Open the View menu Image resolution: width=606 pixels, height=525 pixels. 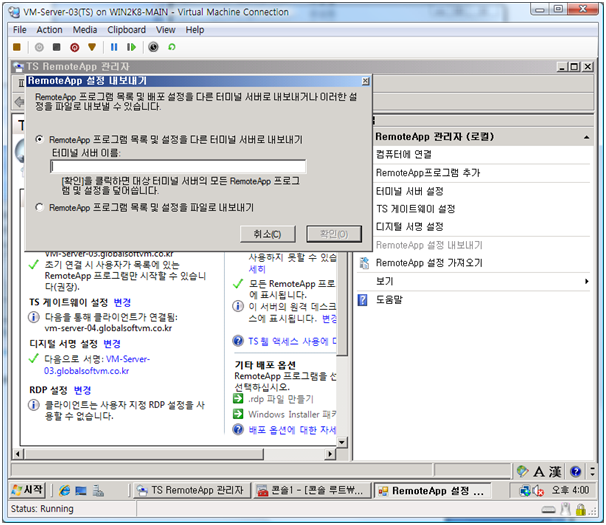tap(165, 30)
